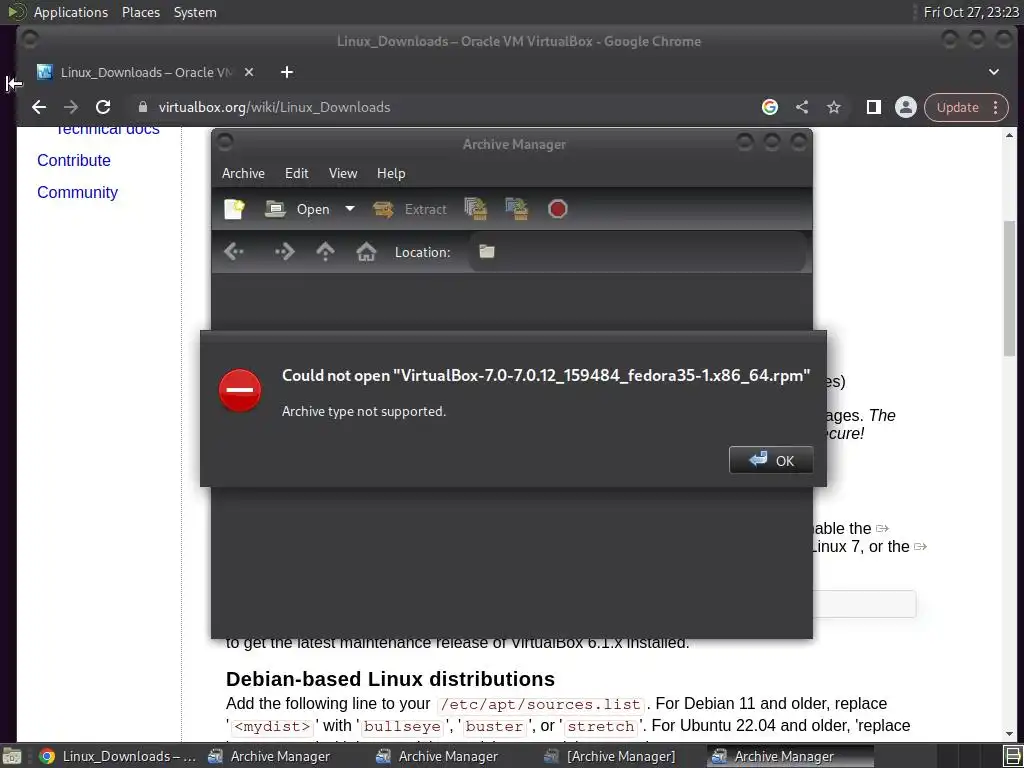Open the Community sidebar link
This screenshot has height=768, width=1024.
point(77,192)
